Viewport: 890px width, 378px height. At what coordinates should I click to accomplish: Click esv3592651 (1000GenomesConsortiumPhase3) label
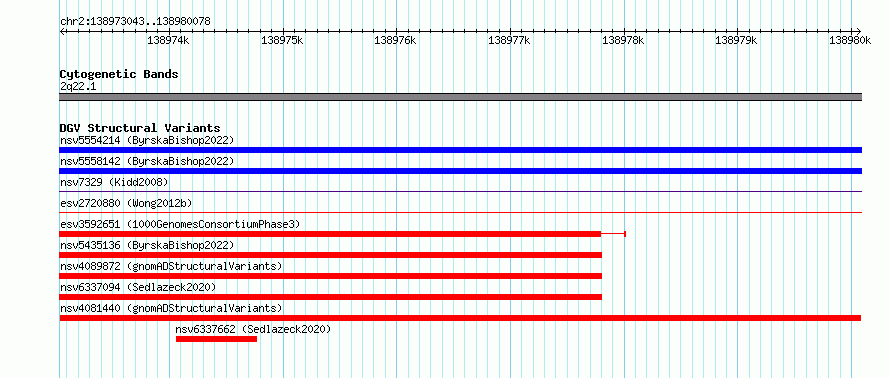[x=180, y=224]
